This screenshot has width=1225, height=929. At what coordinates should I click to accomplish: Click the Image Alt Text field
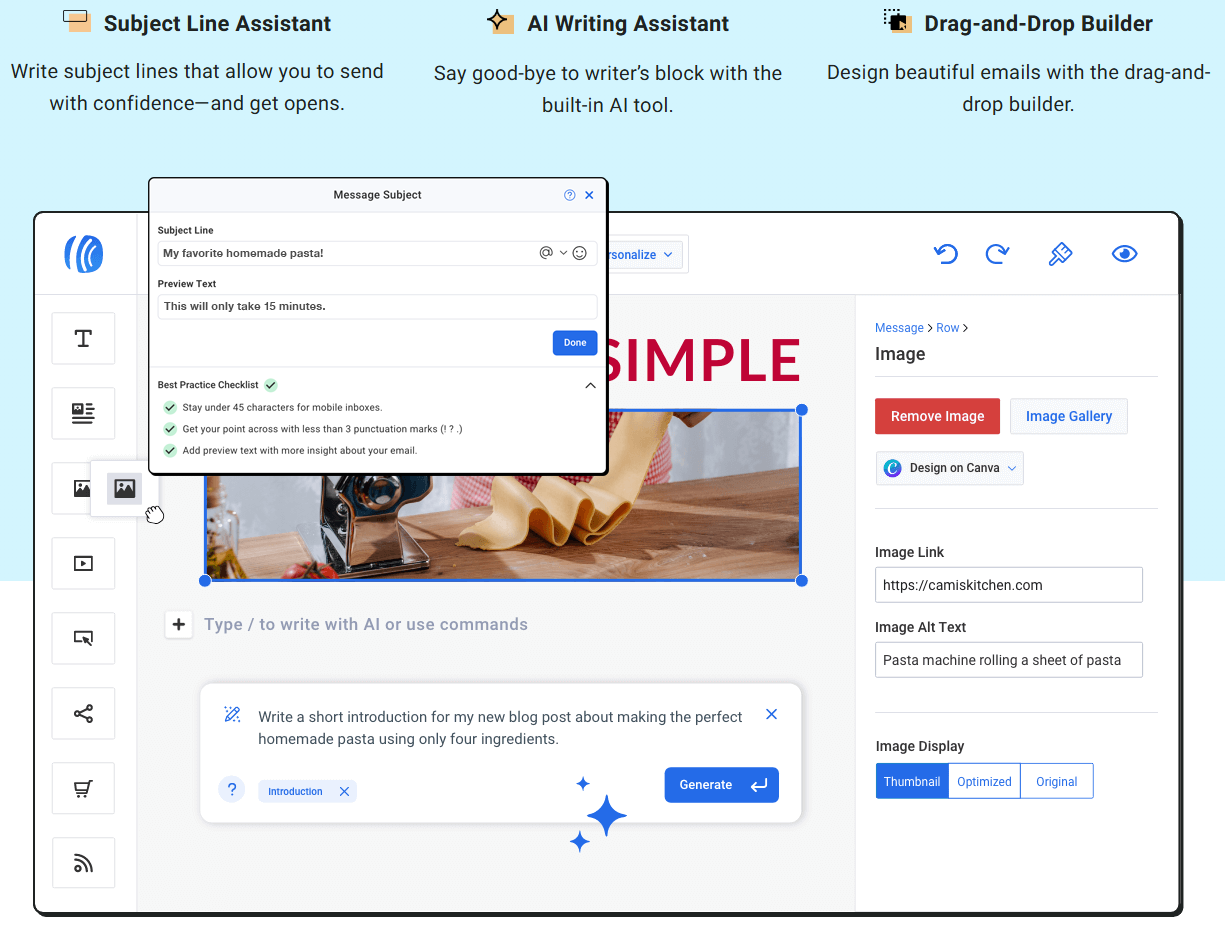tap(1008, 660)
